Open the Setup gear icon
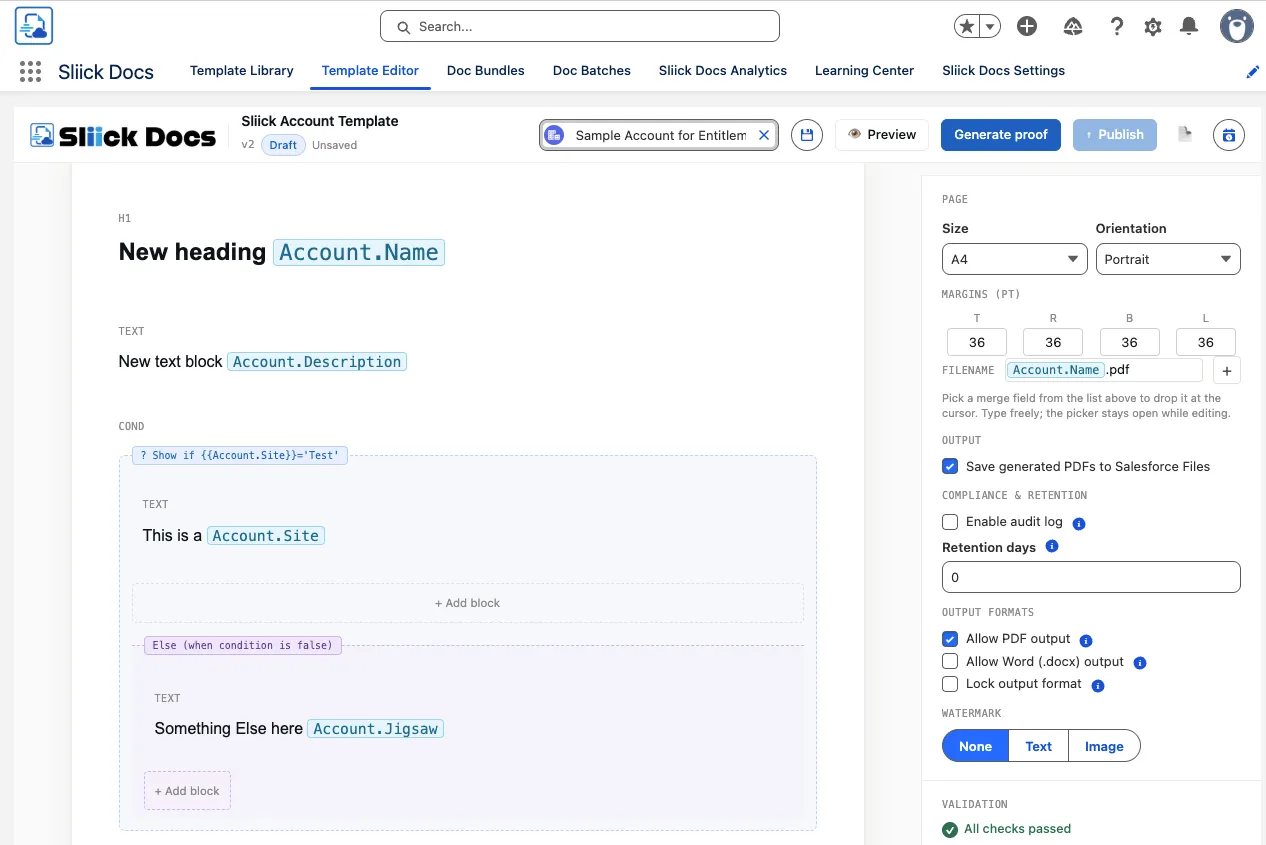Viewport: 1266px width, 845px height. (1153, 27)
